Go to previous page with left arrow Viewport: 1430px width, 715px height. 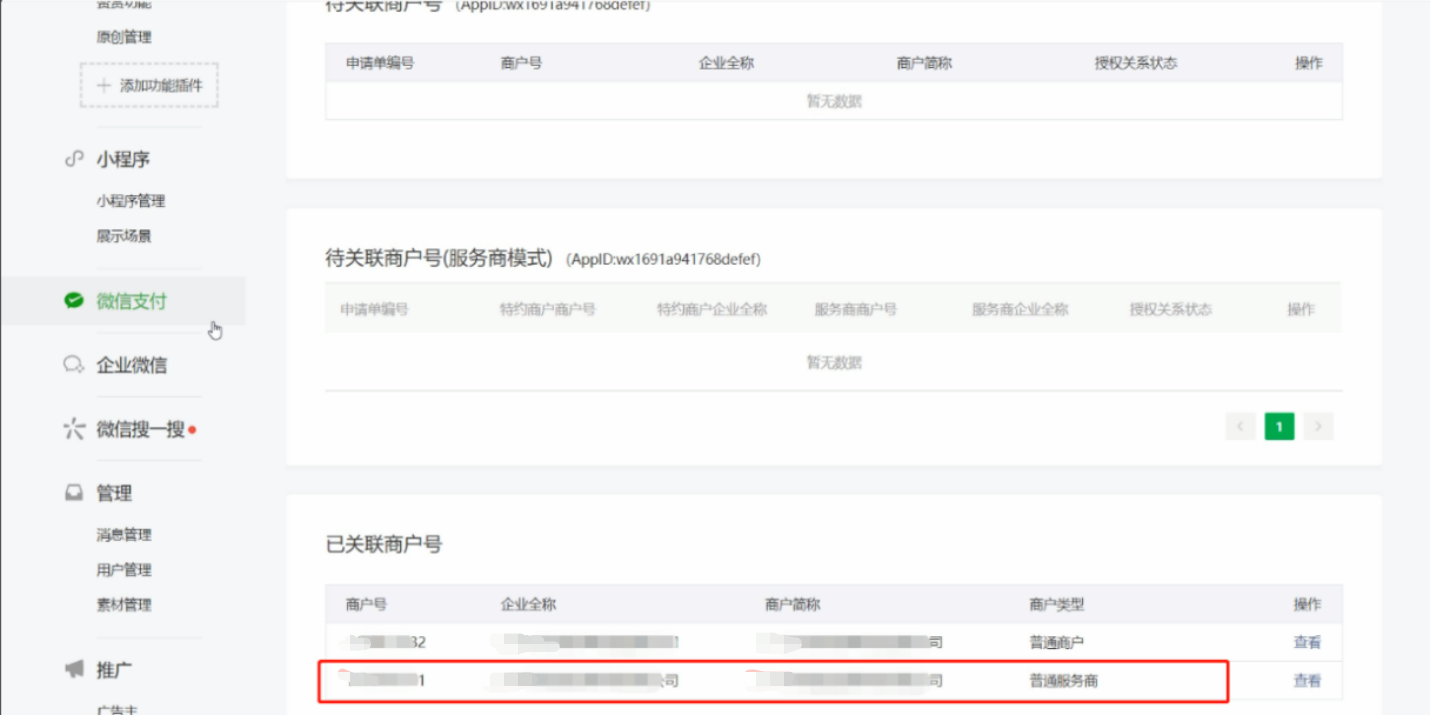(x=1240, y=427)
